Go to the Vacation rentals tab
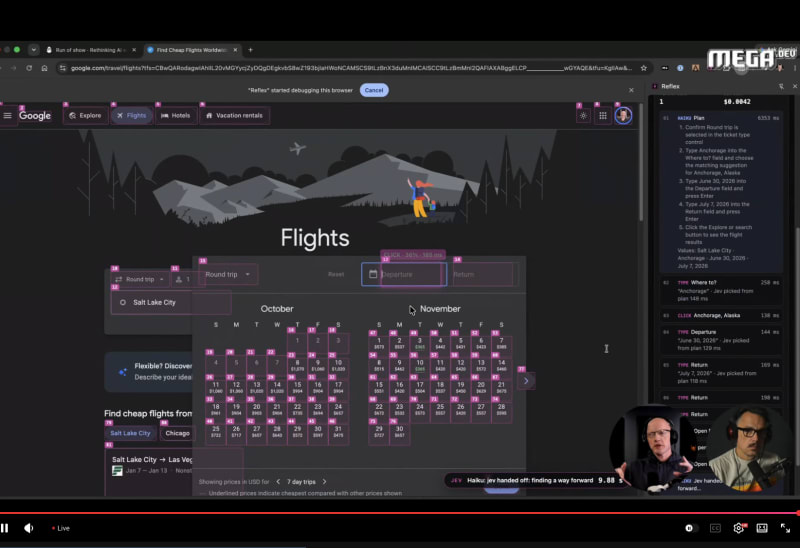 point(234,115)
